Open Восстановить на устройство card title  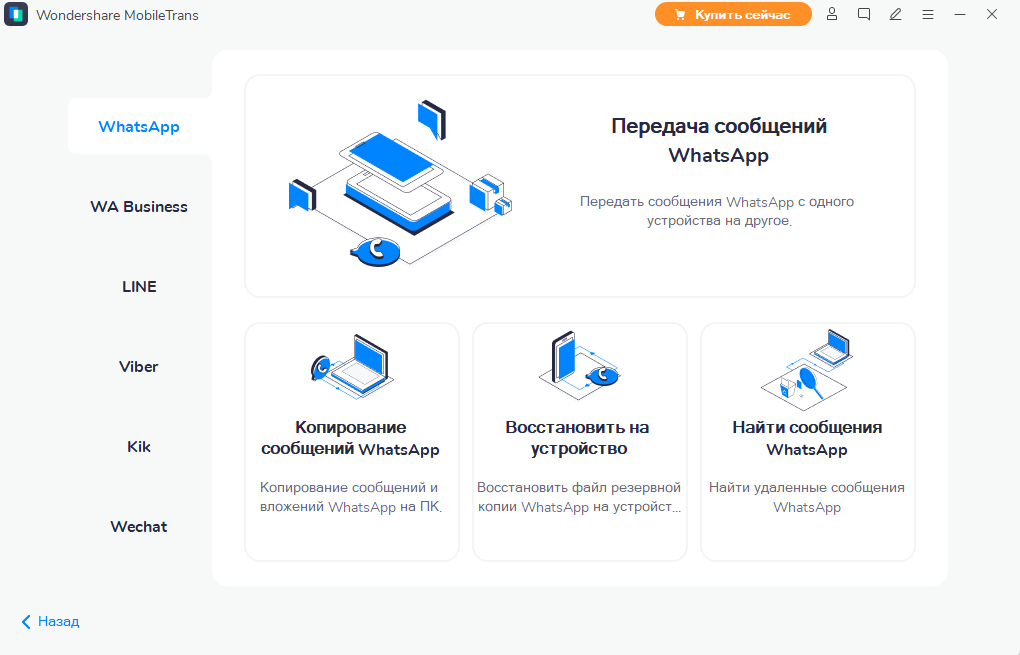[x=578, y=438]
